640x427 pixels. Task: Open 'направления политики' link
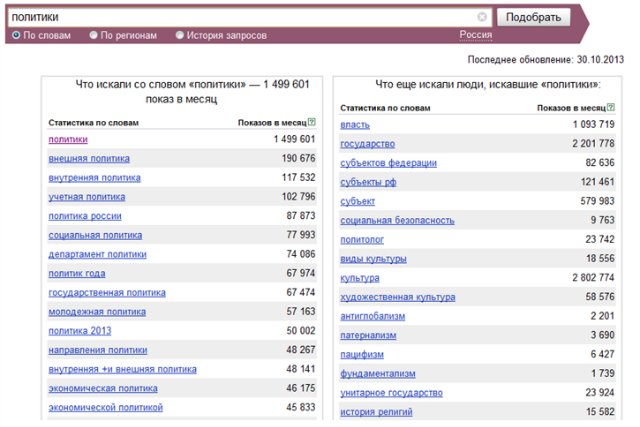point(98,350)
